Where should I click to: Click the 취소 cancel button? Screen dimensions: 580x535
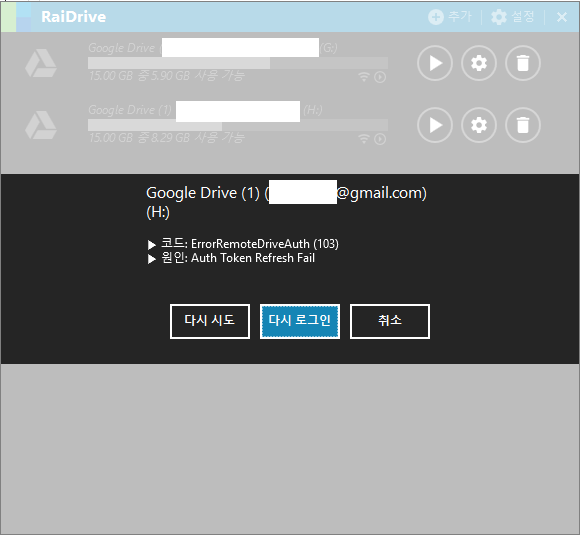(390, 321)
